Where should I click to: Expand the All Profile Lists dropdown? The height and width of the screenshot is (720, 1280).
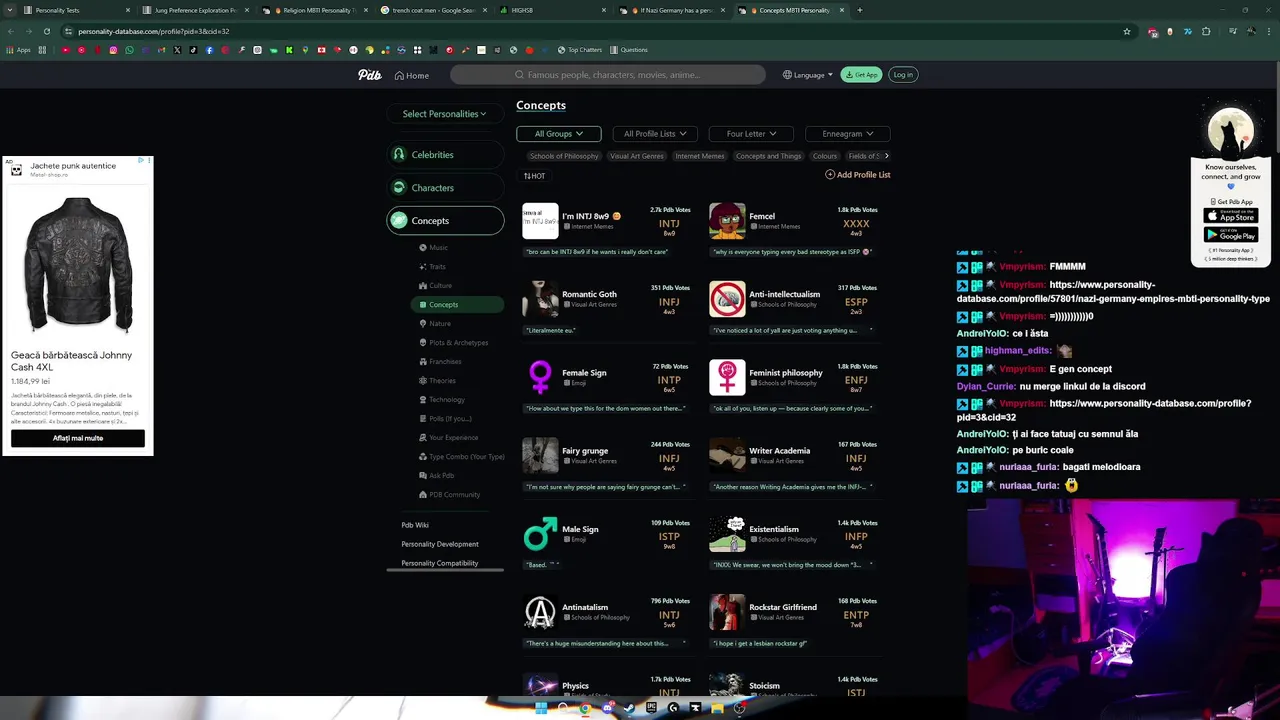(x=655, y=134)
